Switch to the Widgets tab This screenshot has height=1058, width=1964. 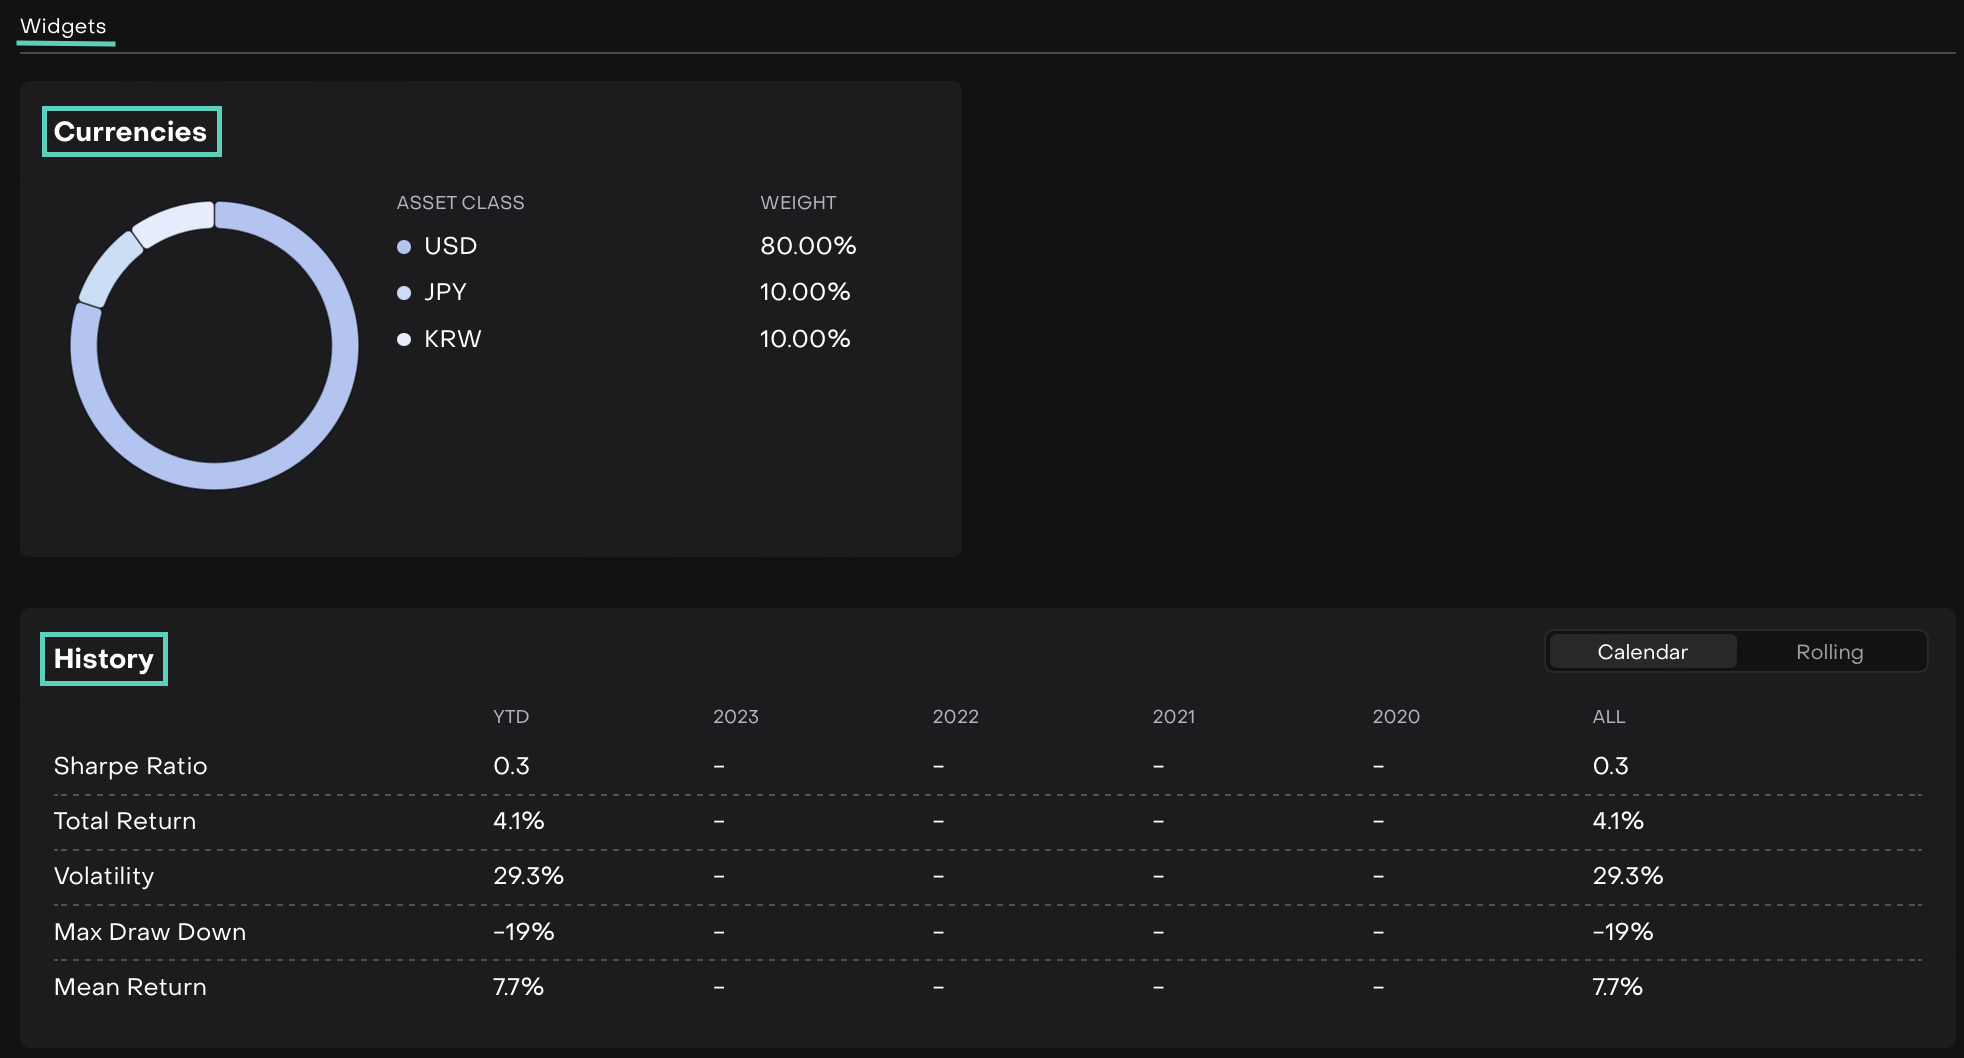coord(63,26)
